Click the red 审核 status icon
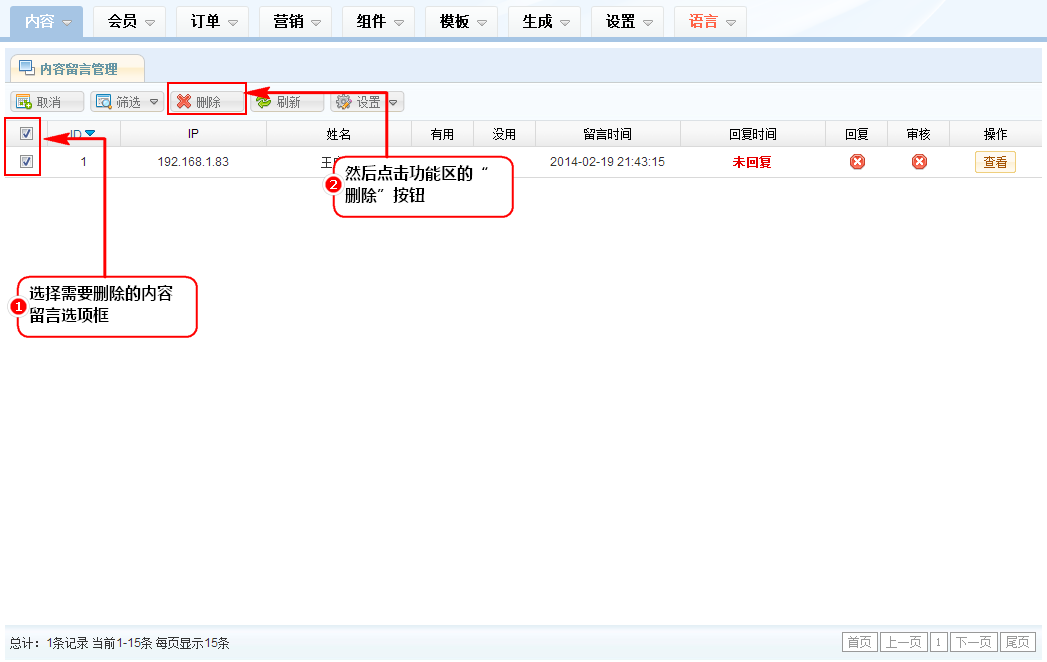Screen dimensions: 1047x662 [x=919, y=162]
